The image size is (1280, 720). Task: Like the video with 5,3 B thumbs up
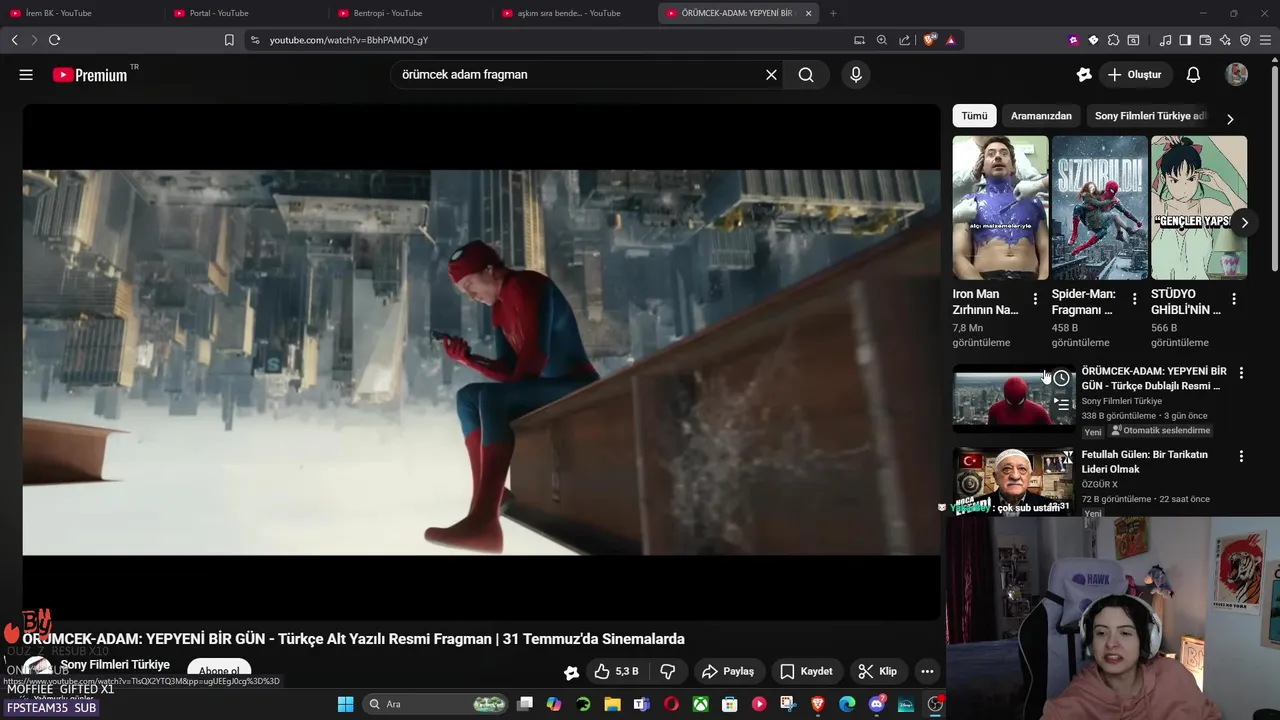[x=616, y=671]
